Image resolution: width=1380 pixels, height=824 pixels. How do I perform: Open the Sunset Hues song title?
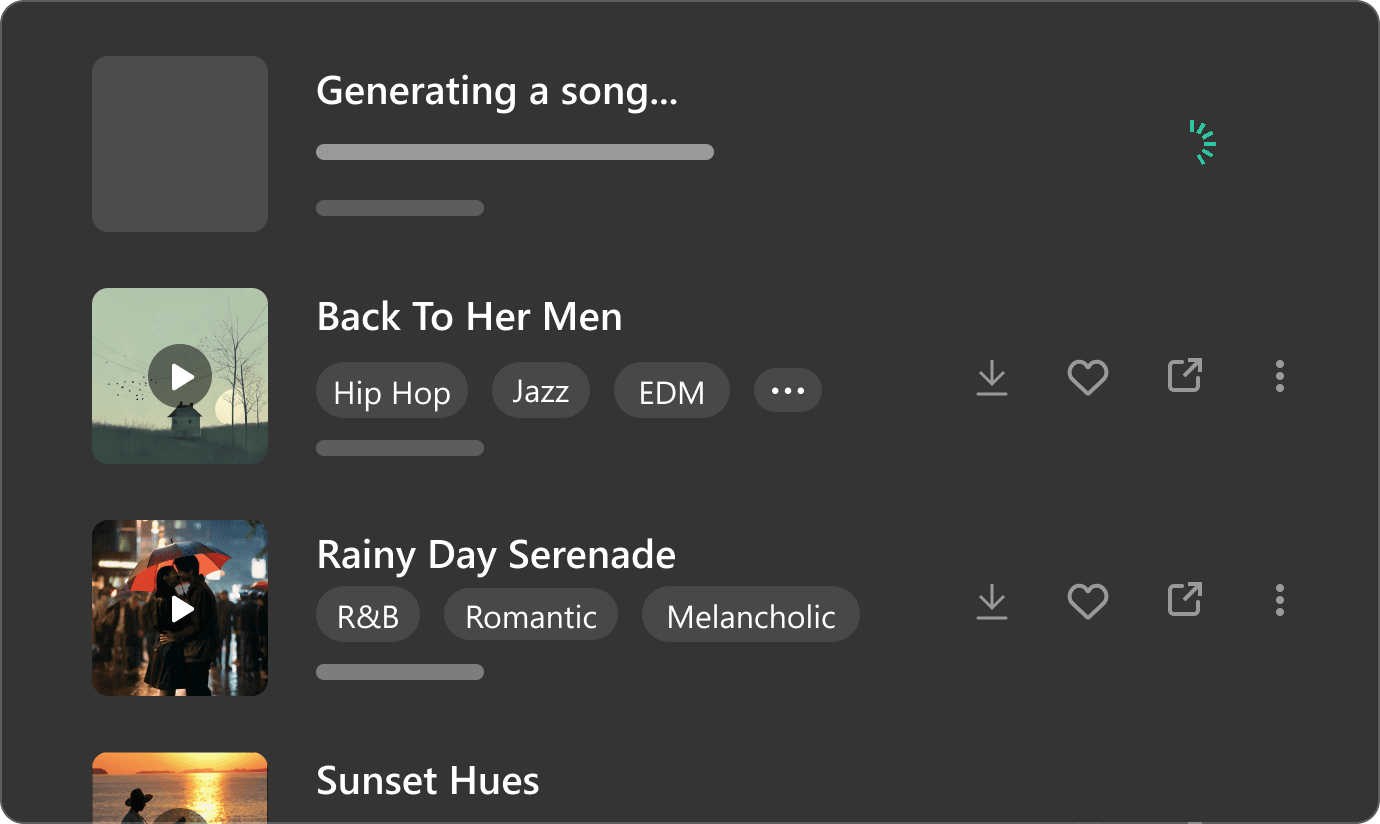[x=428, y=781]
